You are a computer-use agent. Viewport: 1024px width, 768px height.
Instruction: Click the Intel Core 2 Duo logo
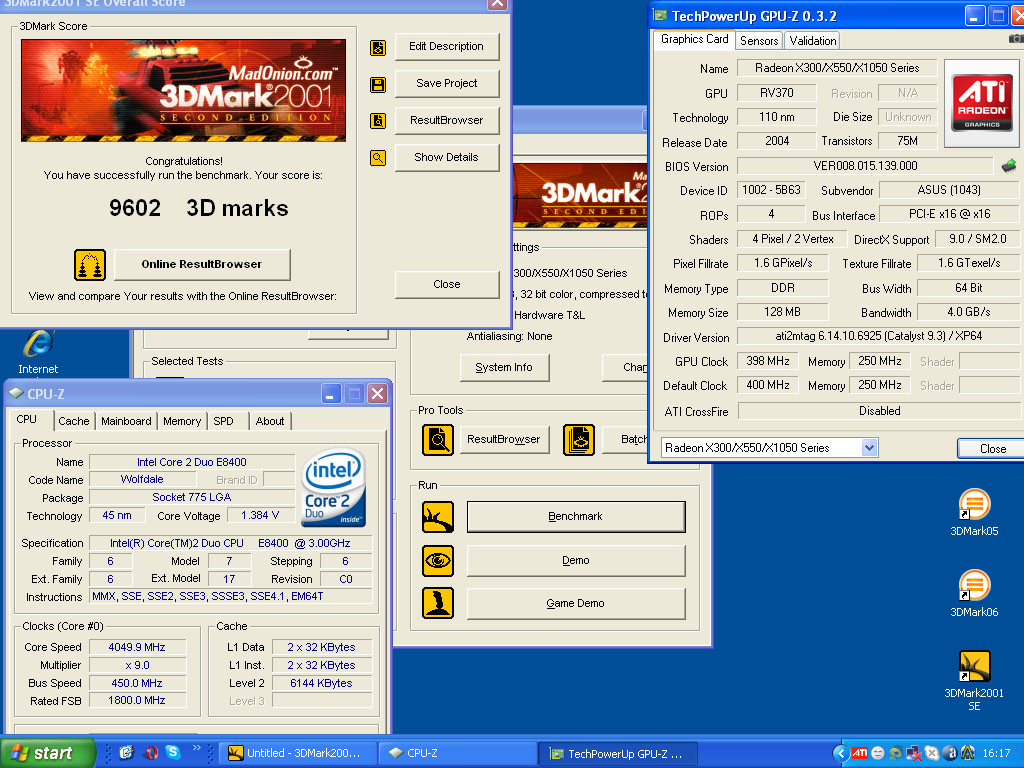tap(334, 487)
